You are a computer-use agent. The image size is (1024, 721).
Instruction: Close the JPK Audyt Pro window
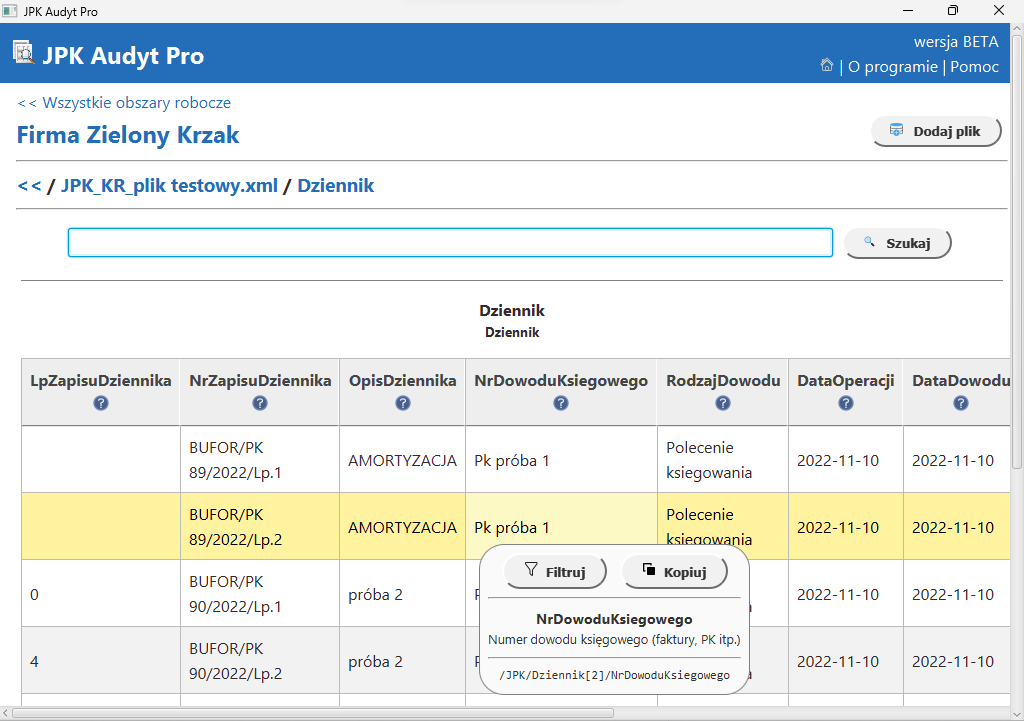coord(999,10)
